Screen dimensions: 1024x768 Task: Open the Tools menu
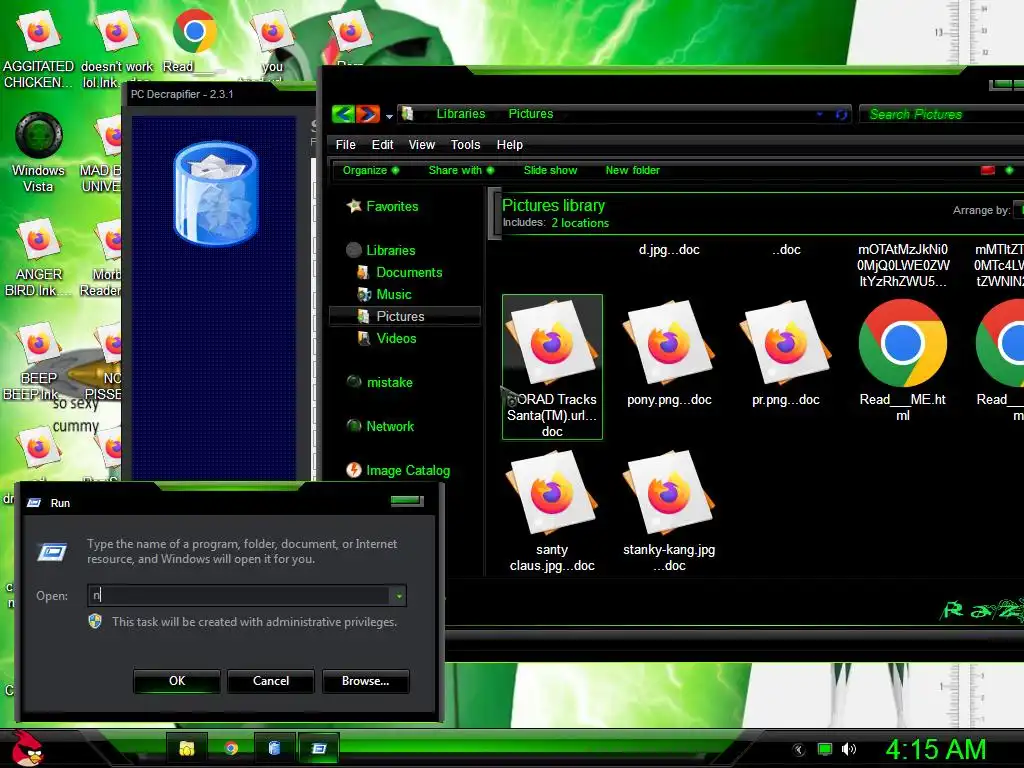pos(465,145)
